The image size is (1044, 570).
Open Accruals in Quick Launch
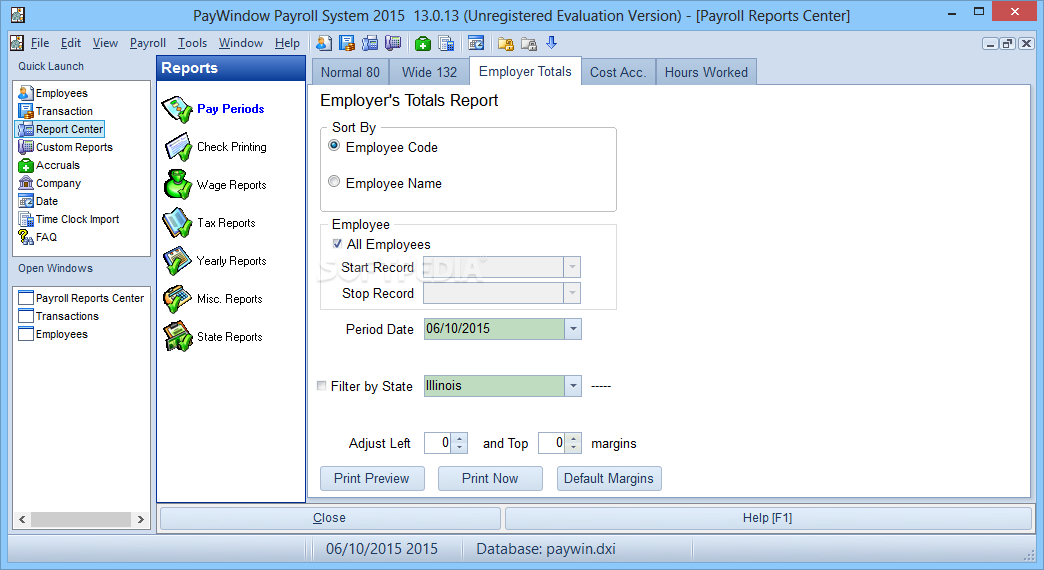point(49,165)
